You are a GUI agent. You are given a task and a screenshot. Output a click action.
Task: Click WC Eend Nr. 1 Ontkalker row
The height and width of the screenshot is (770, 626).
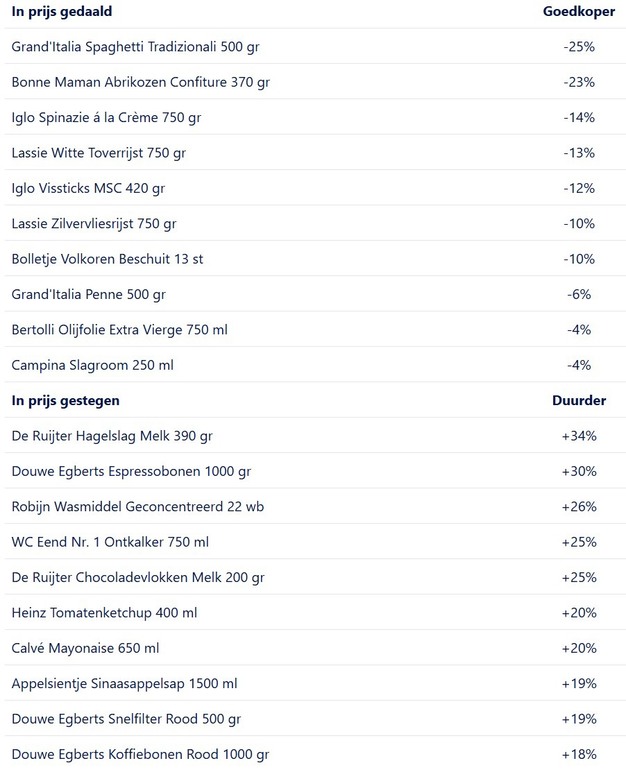[x=110, y=542]
